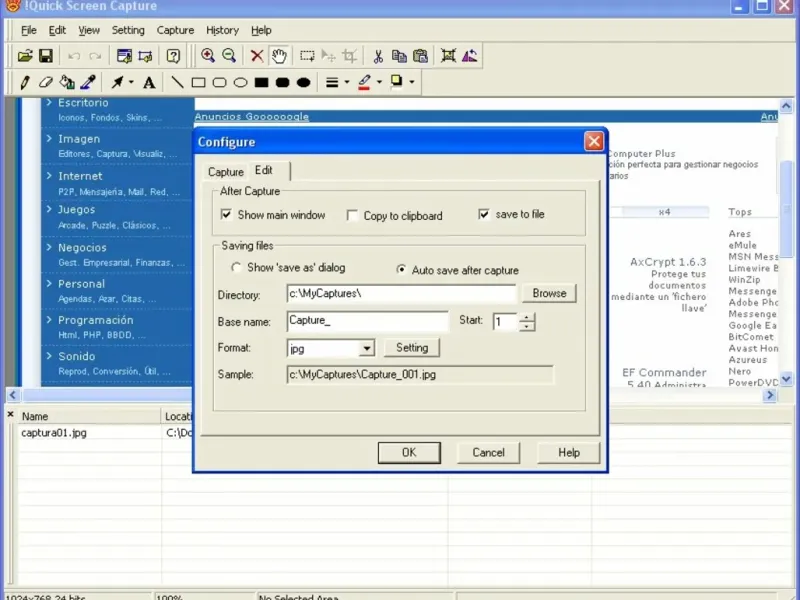Viewport: 800px width, 600px height.
Task: Select the Eraser tool
Action: coord(46,82)
